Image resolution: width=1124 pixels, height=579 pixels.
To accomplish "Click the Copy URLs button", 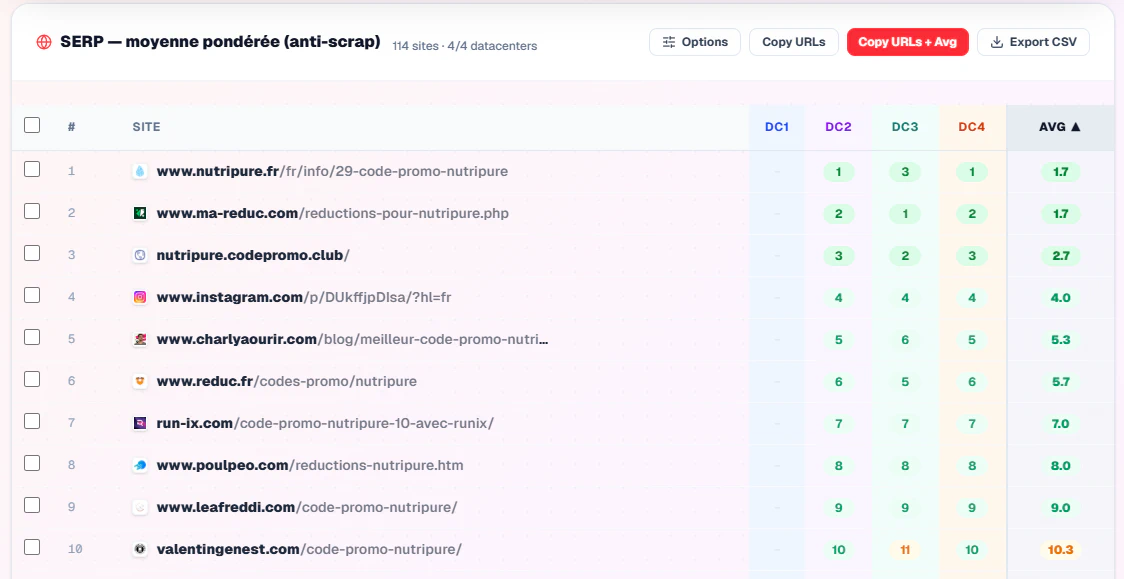I will point(794,42).
